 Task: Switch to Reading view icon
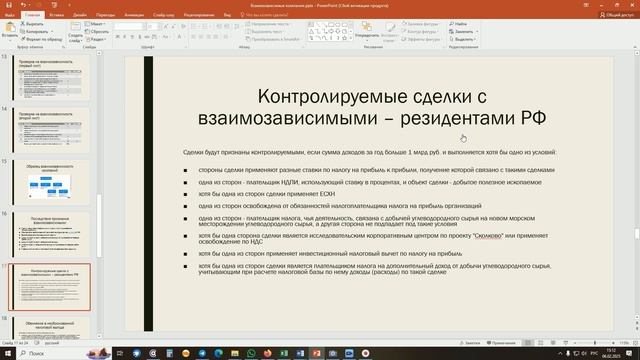pos(553,343)
